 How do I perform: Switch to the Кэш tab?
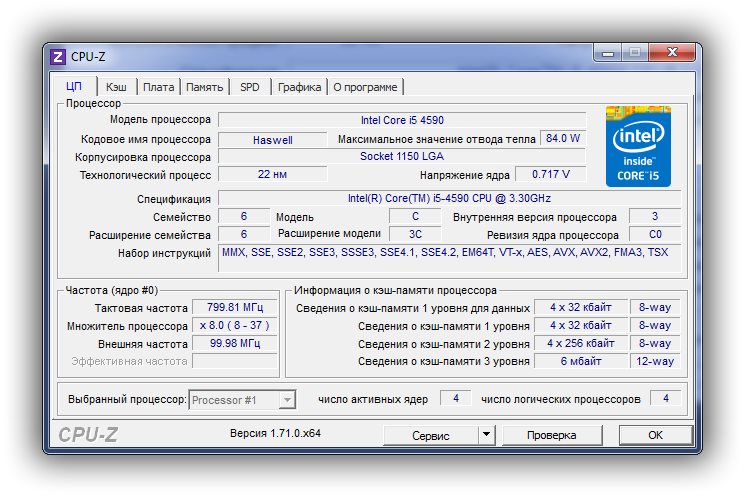click(x=116, y=87)
